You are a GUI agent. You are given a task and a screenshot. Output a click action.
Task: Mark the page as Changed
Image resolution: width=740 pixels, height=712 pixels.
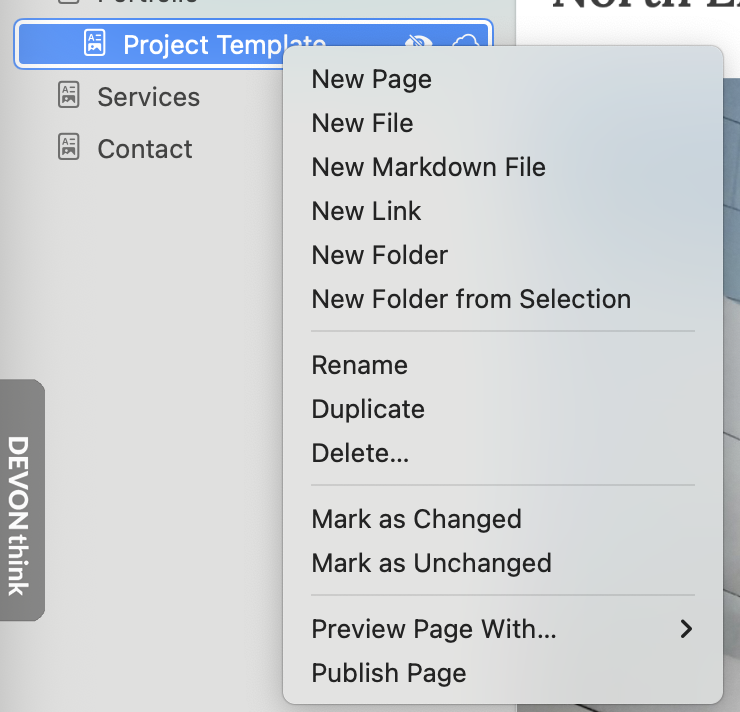click(416, 519)
